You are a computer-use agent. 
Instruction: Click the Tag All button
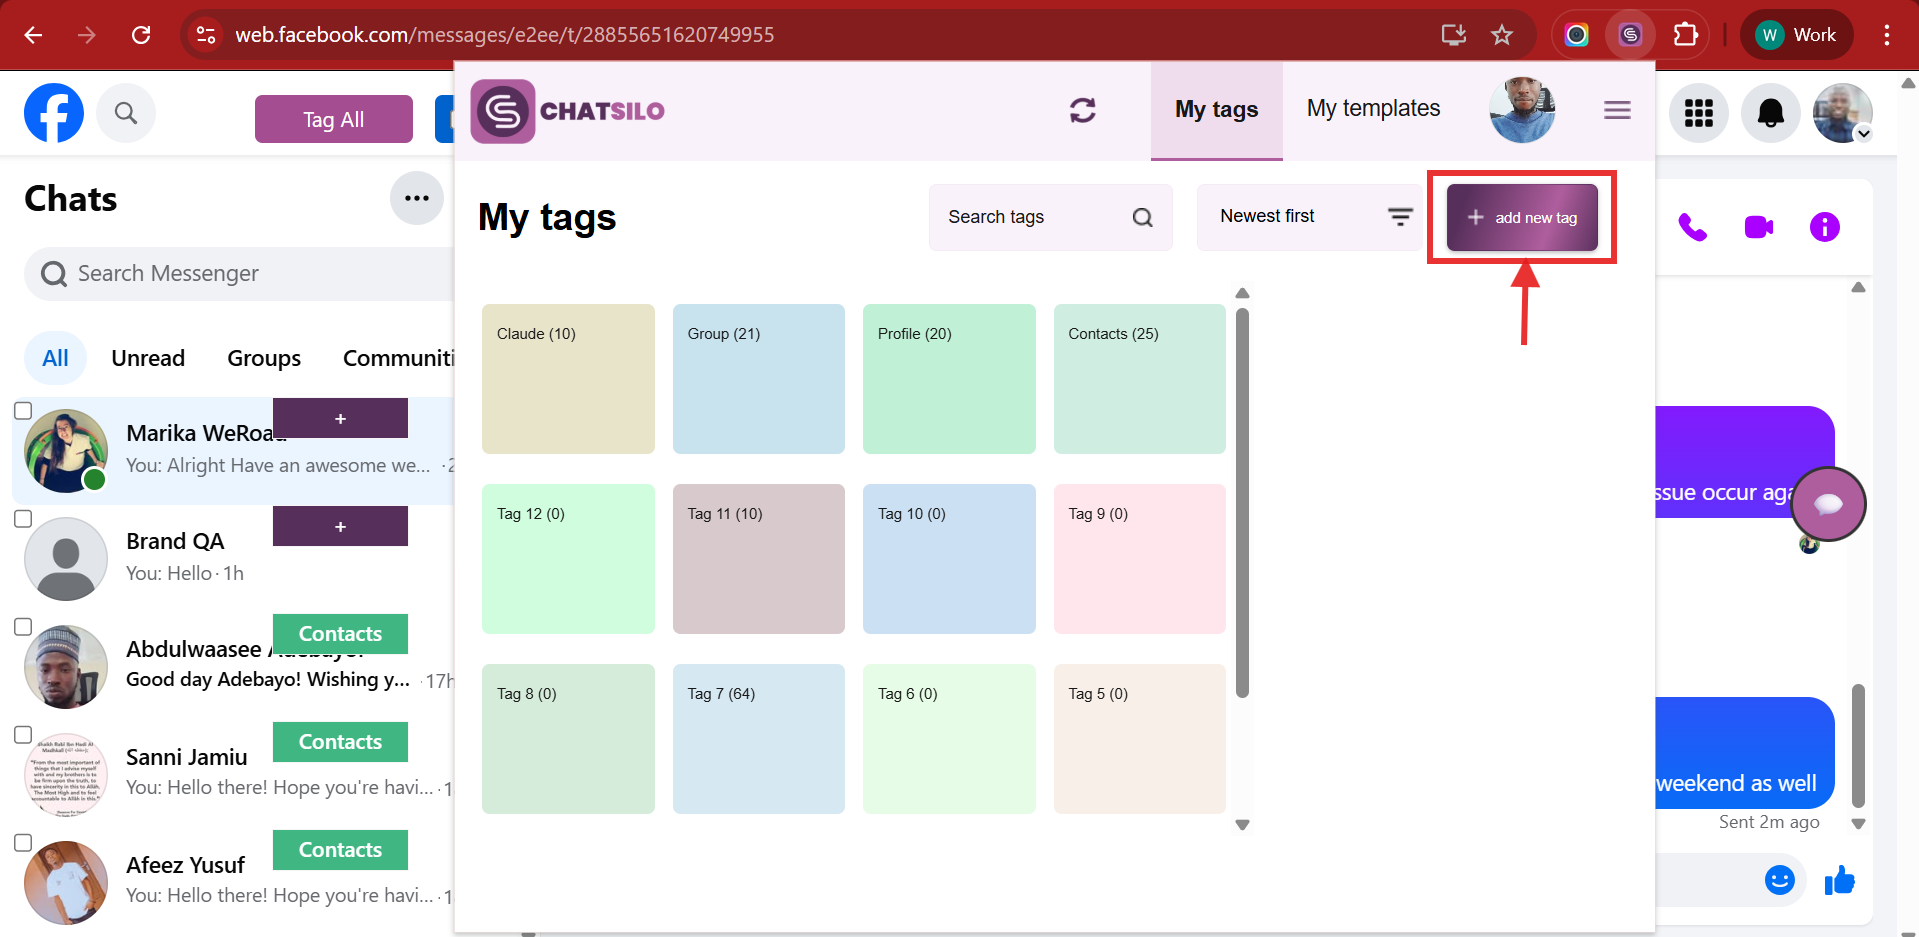(334, 119)
